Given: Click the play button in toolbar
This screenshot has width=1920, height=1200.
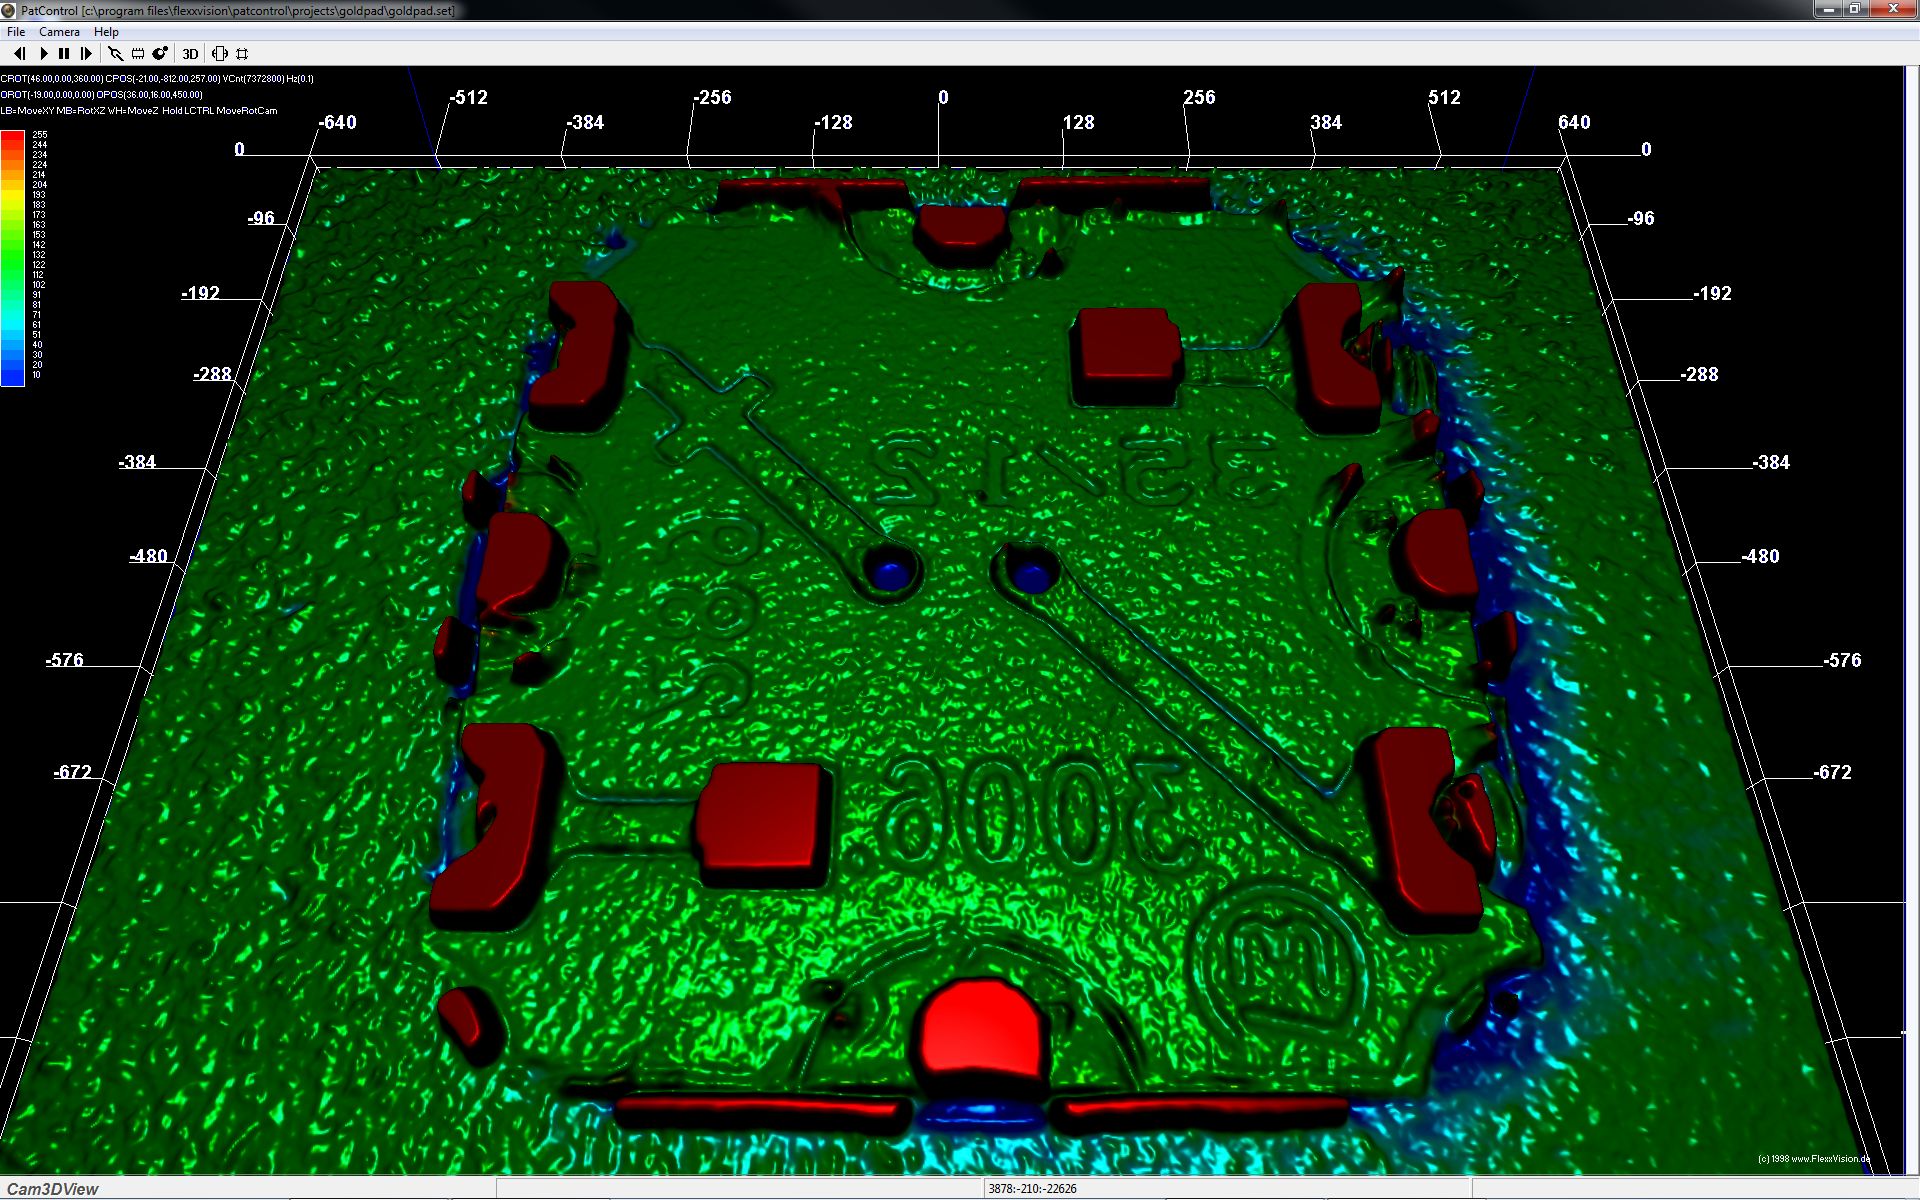Looking at the screenshot, I should pyautogui.click(x=43, y=54).
